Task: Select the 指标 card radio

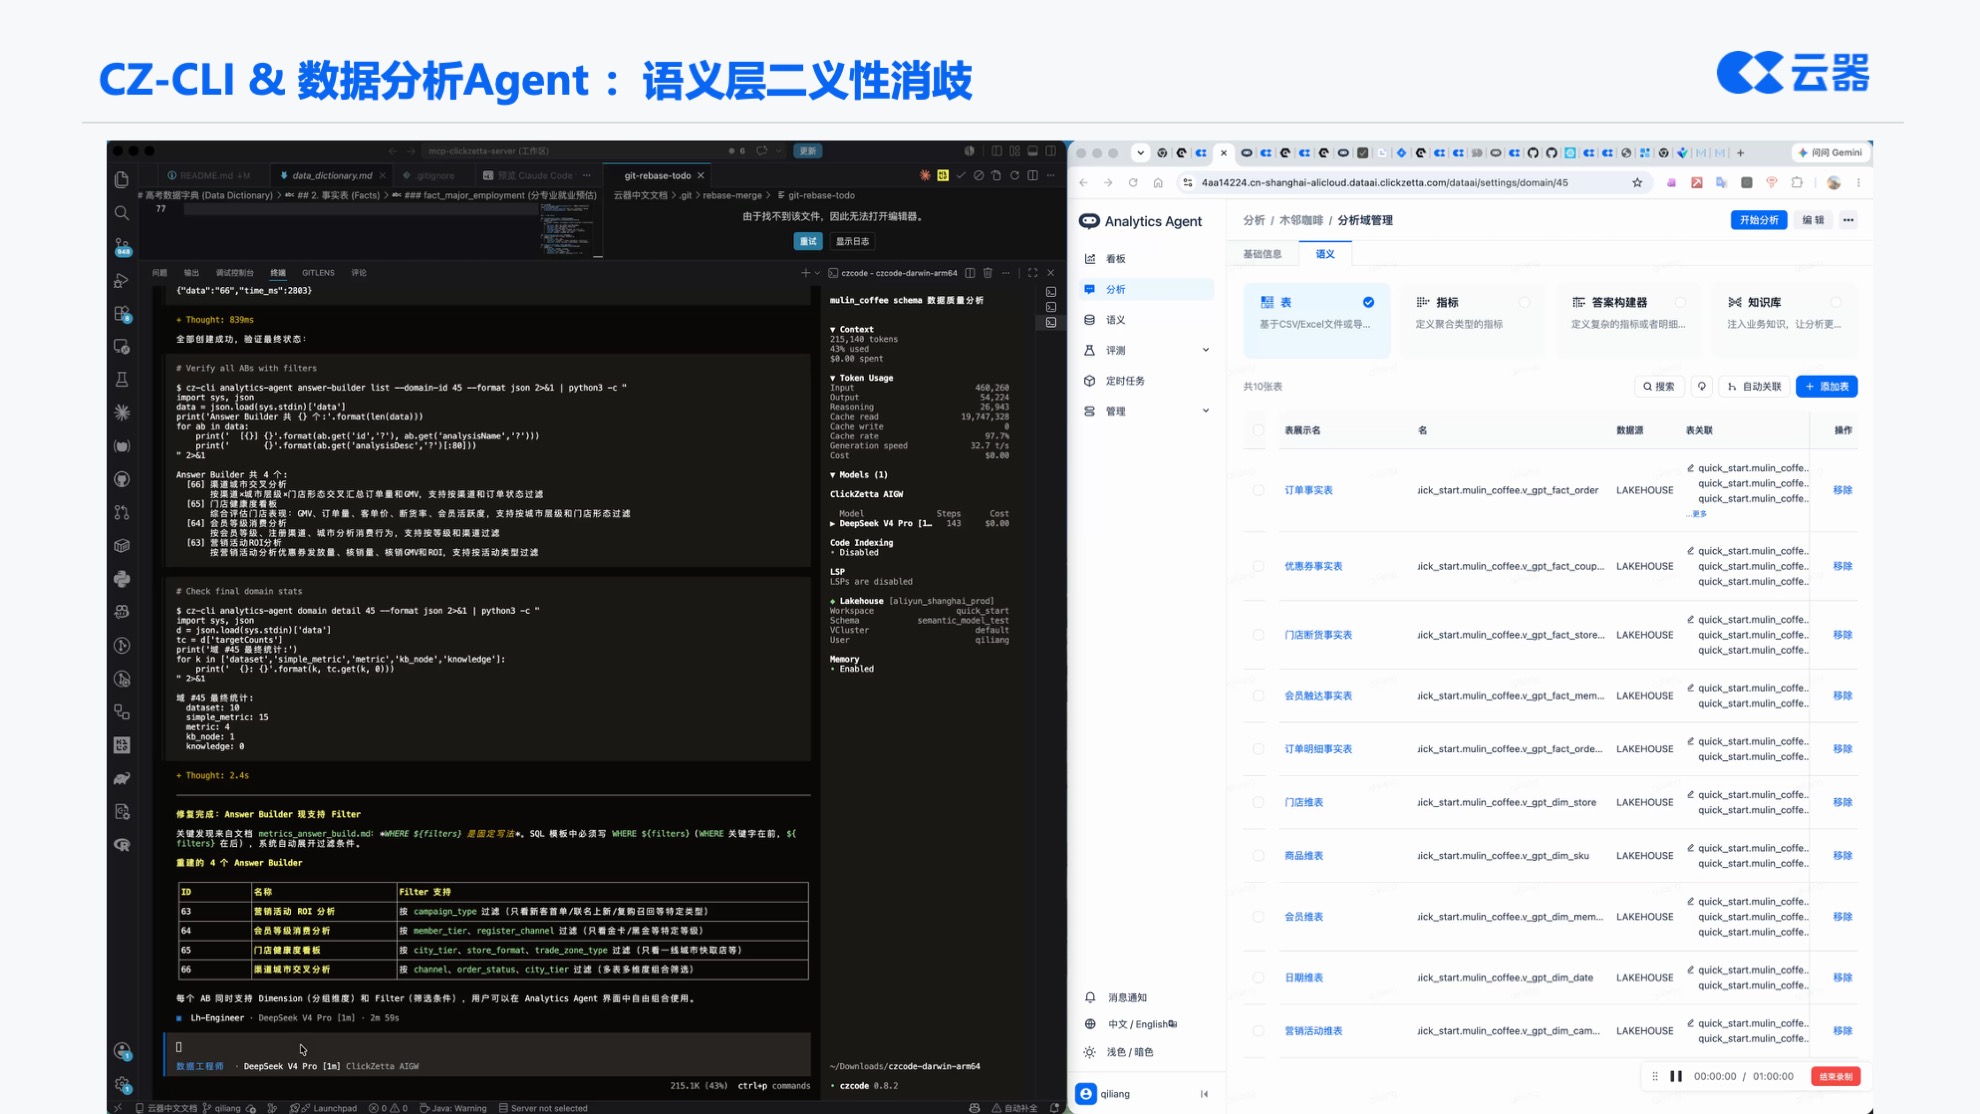Action: tap(1524, 302)
